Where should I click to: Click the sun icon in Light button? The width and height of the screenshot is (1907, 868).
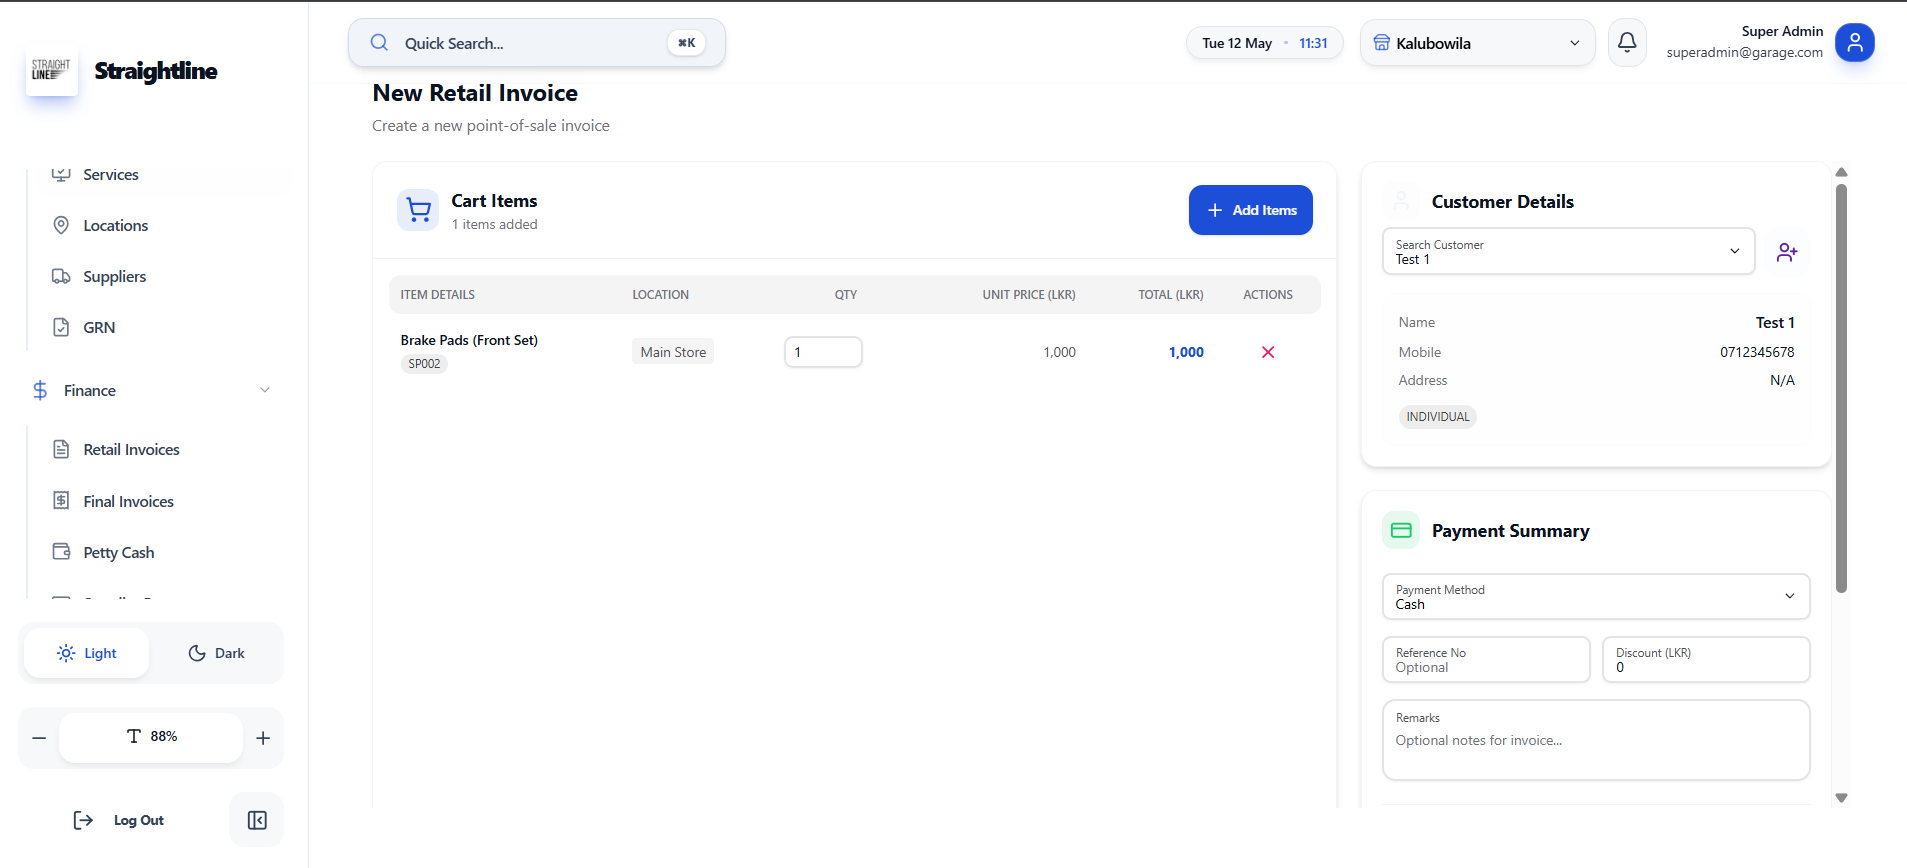coord(66,653)
